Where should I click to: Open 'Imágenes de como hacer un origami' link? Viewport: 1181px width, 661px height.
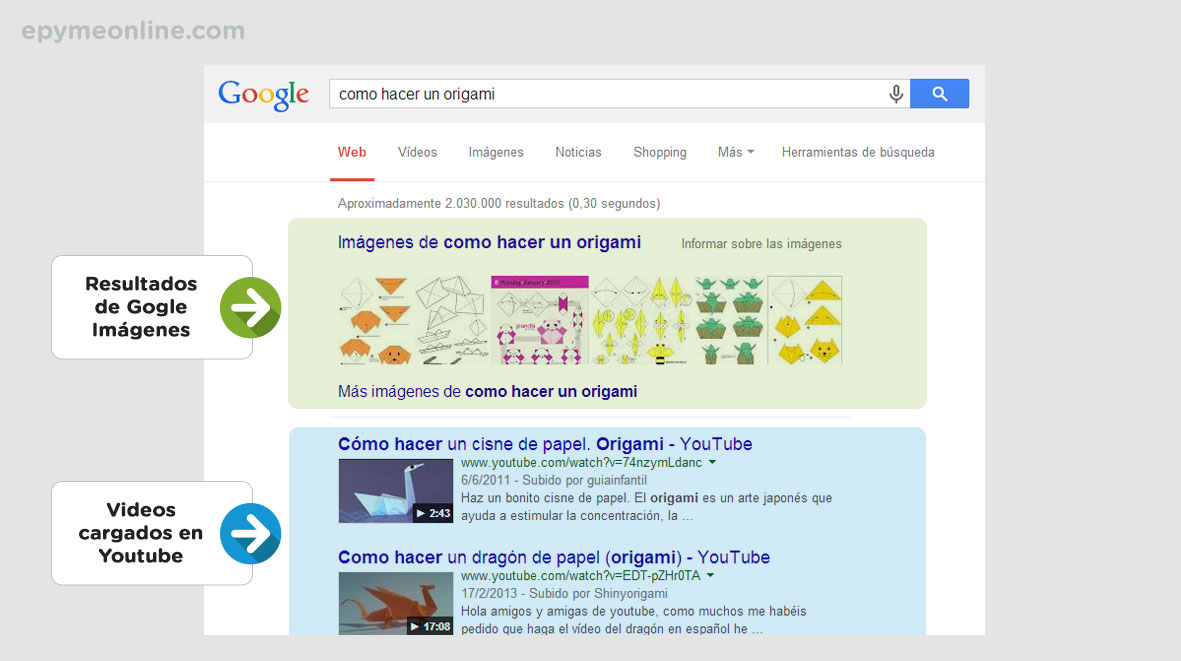(489, 243)
